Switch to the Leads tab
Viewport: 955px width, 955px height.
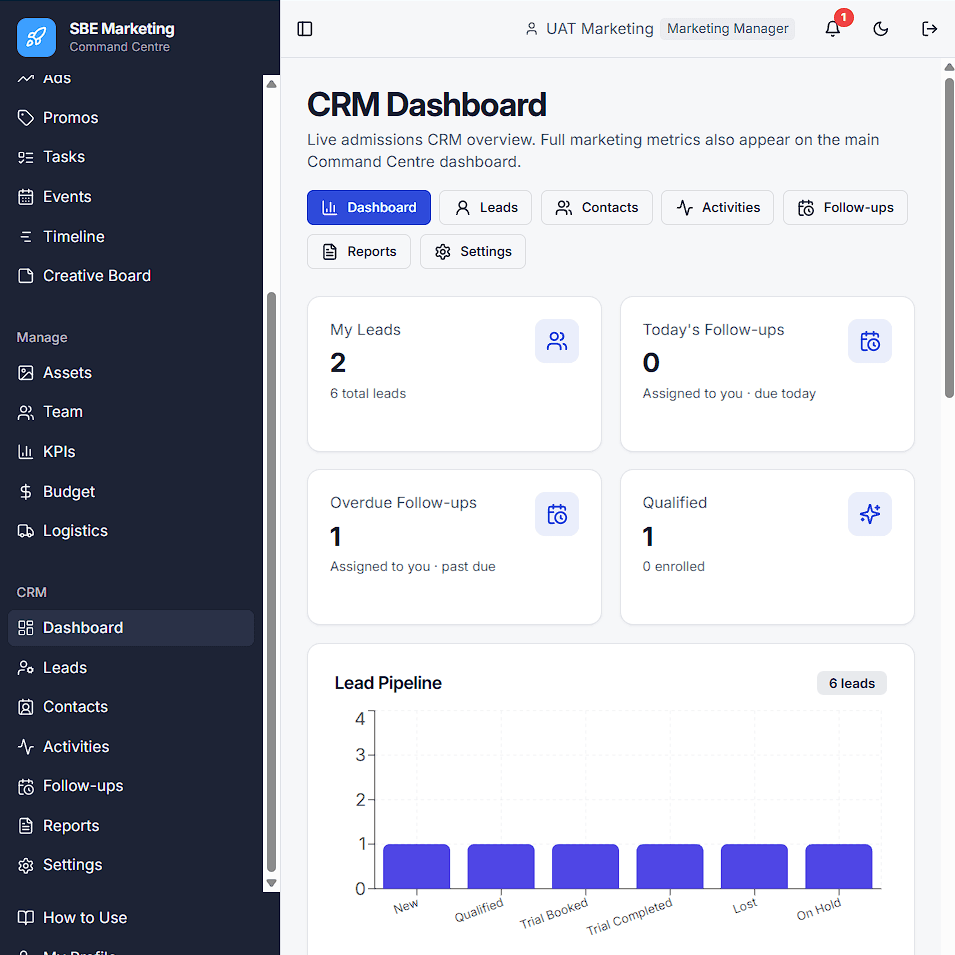point(485,208)
